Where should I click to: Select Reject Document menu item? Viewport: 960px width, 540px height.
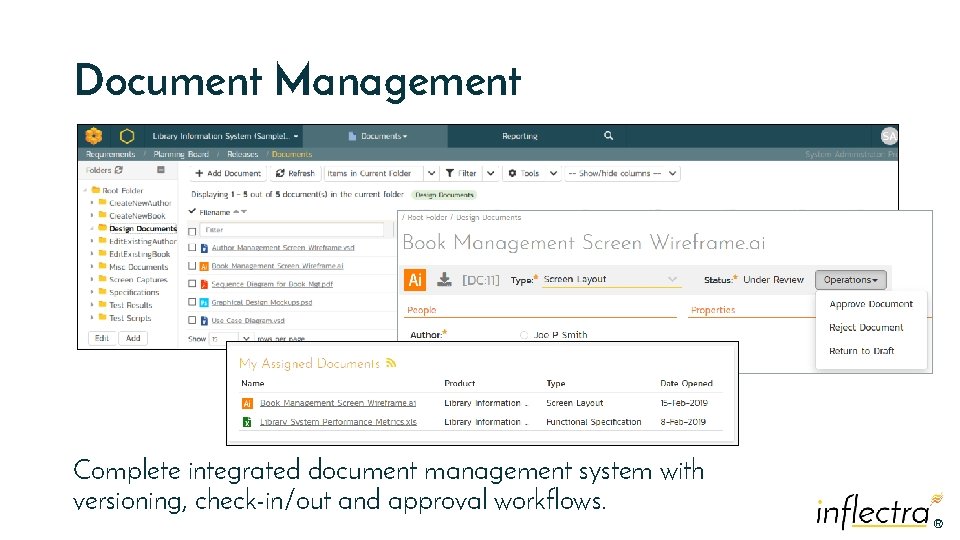click(866, 328)
